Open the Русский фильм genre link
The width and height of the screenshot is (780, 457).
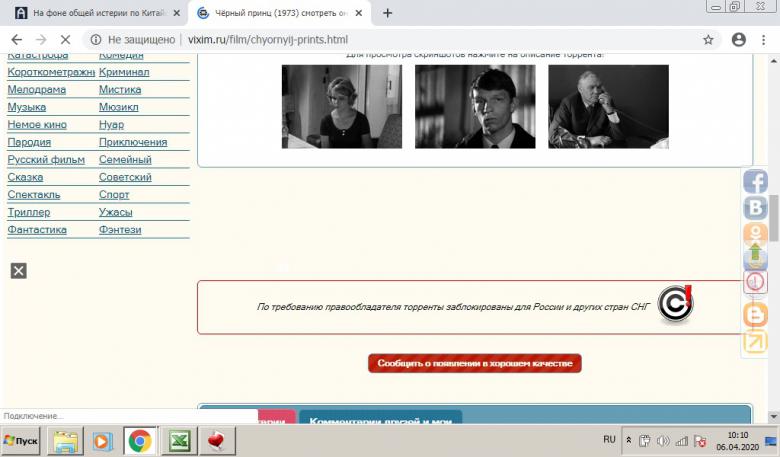pyautogui.click(x=46, y=160)
